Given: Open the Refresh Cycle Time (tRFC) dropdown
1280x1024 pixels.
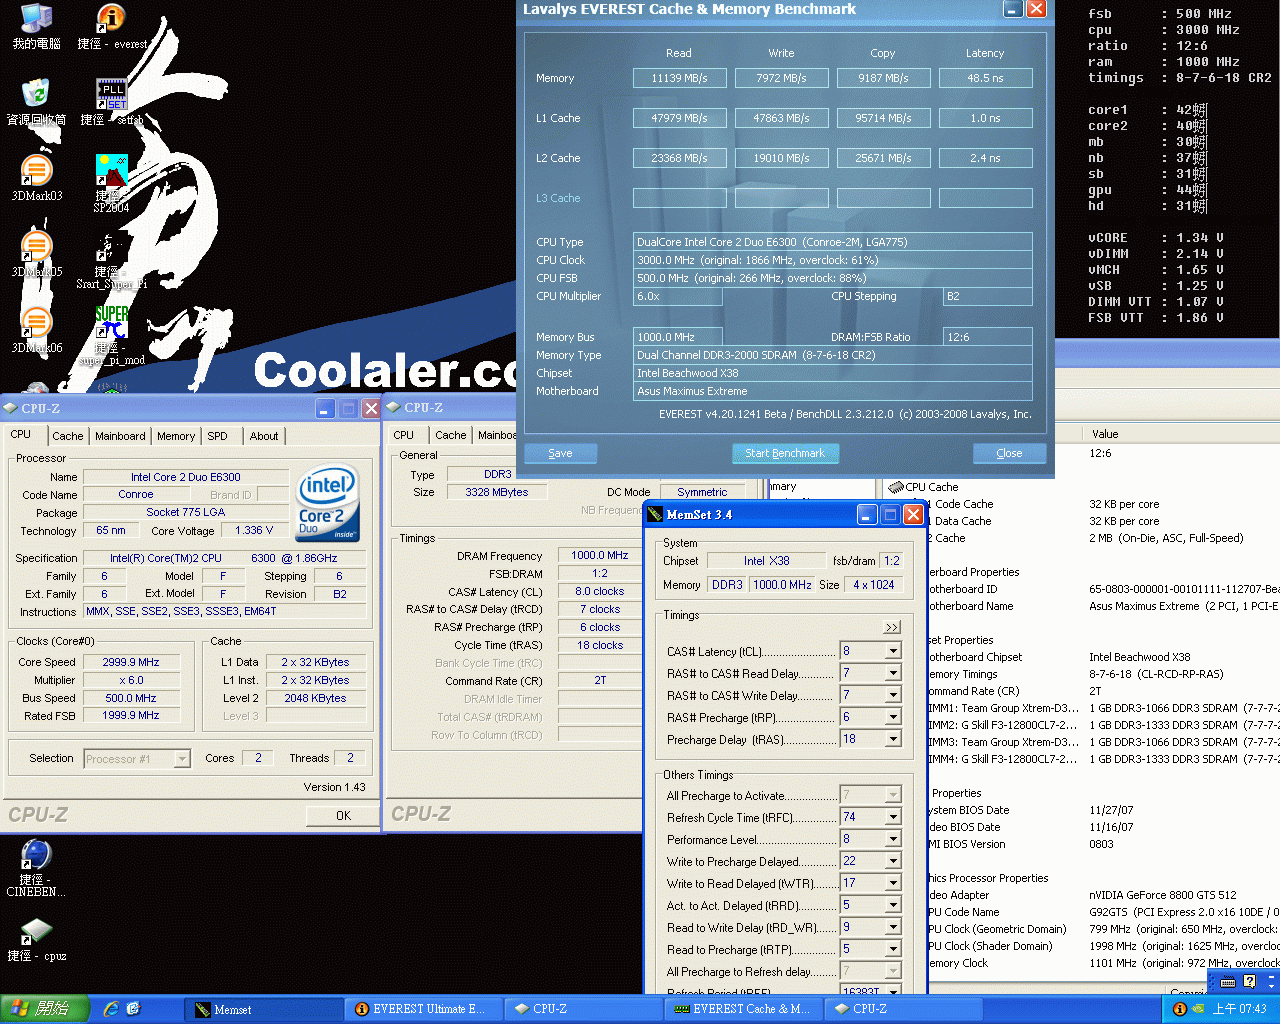Looking at the screenshot, I should point(893,817).
